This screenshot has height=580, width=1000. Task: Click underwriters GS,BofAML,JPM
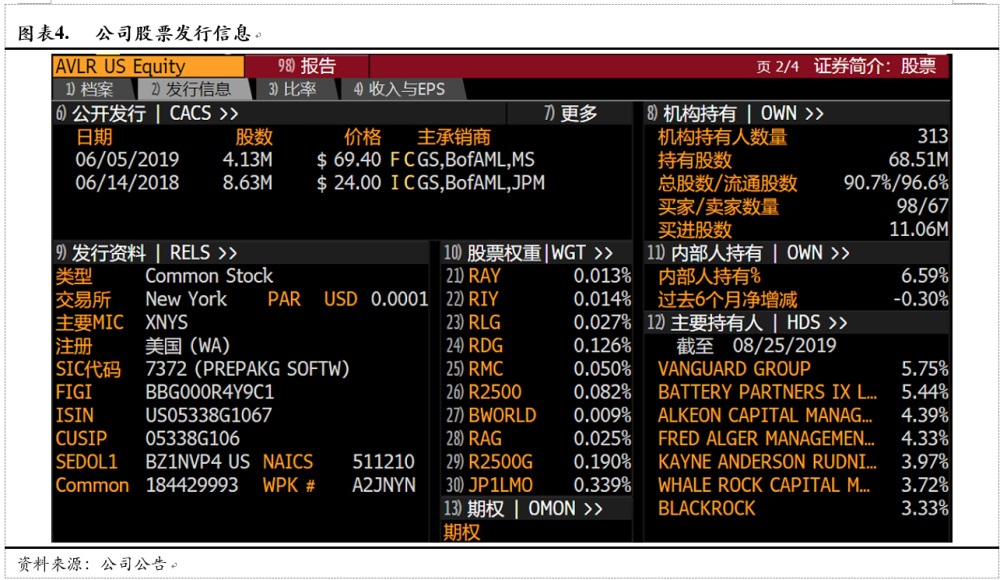point(481,183)
